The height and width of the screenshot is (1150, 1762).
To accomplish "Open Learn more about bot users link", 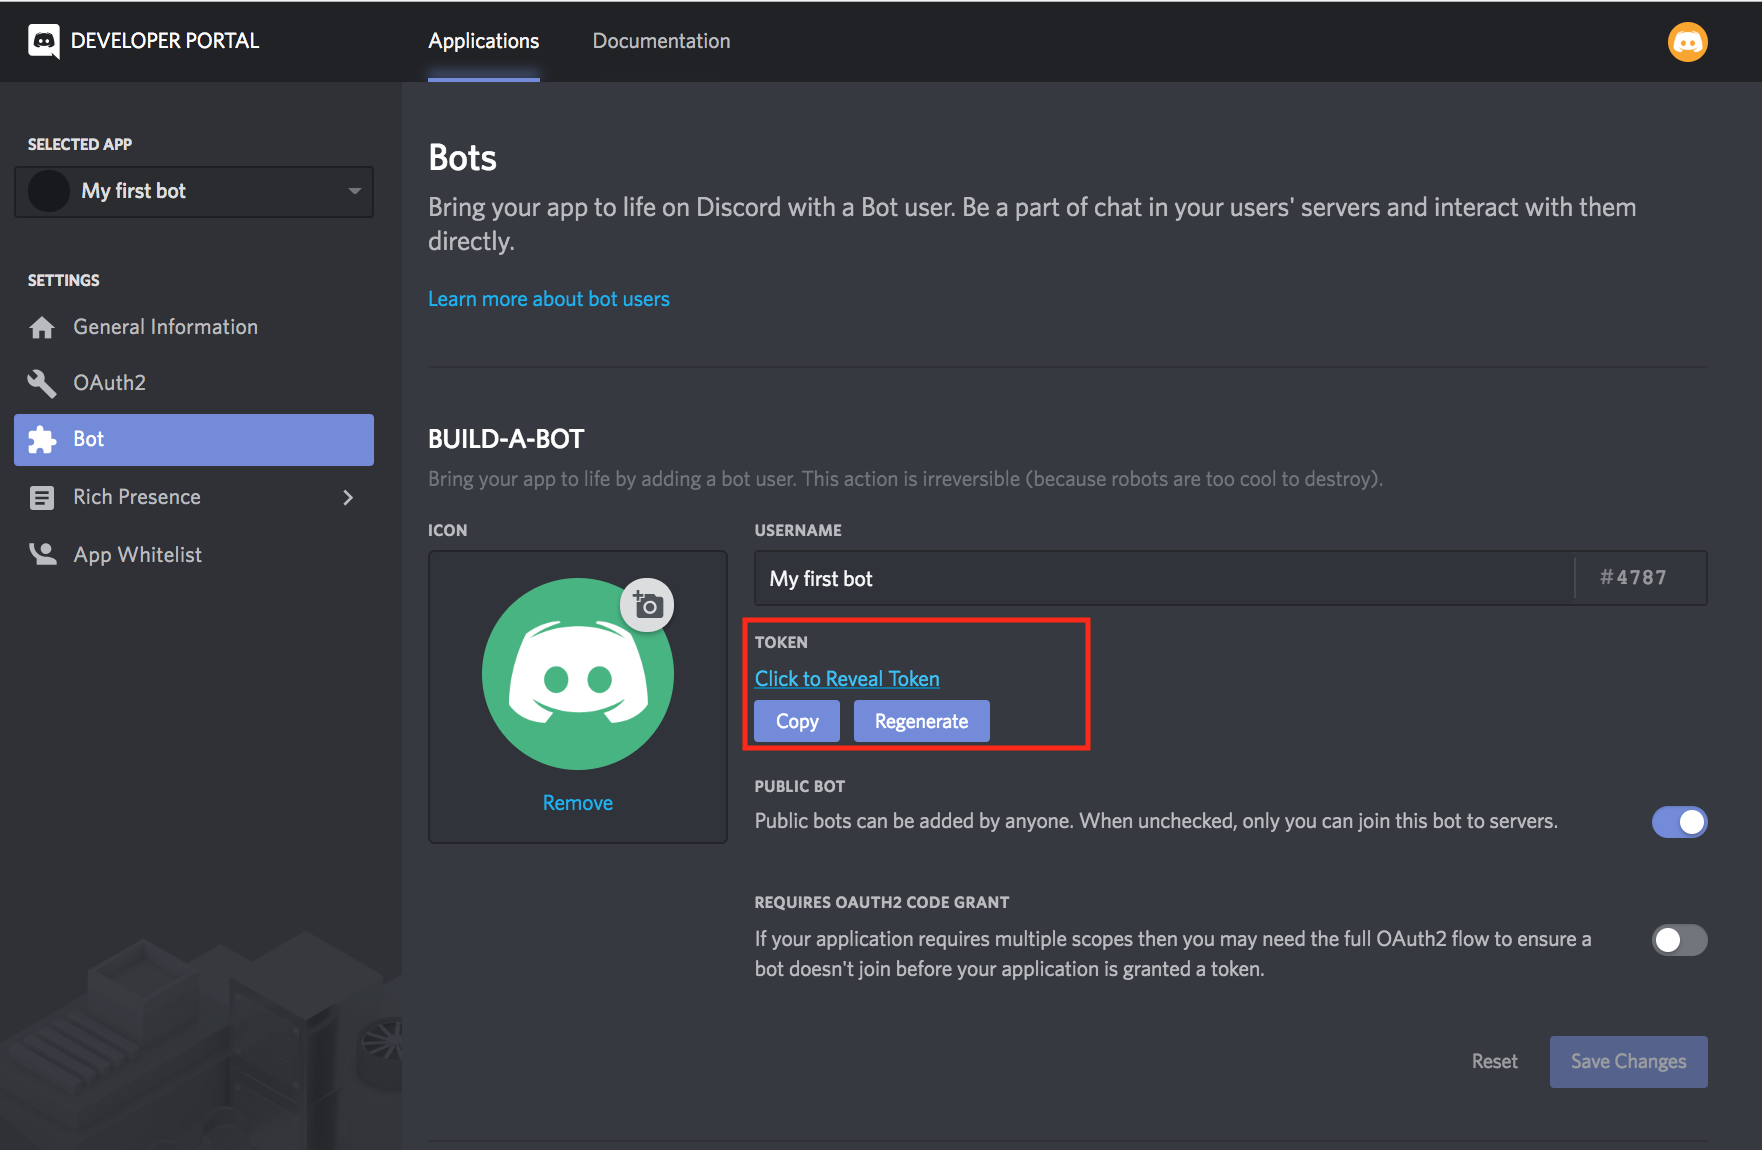I will pyautogui.click(x=549, y=299).
